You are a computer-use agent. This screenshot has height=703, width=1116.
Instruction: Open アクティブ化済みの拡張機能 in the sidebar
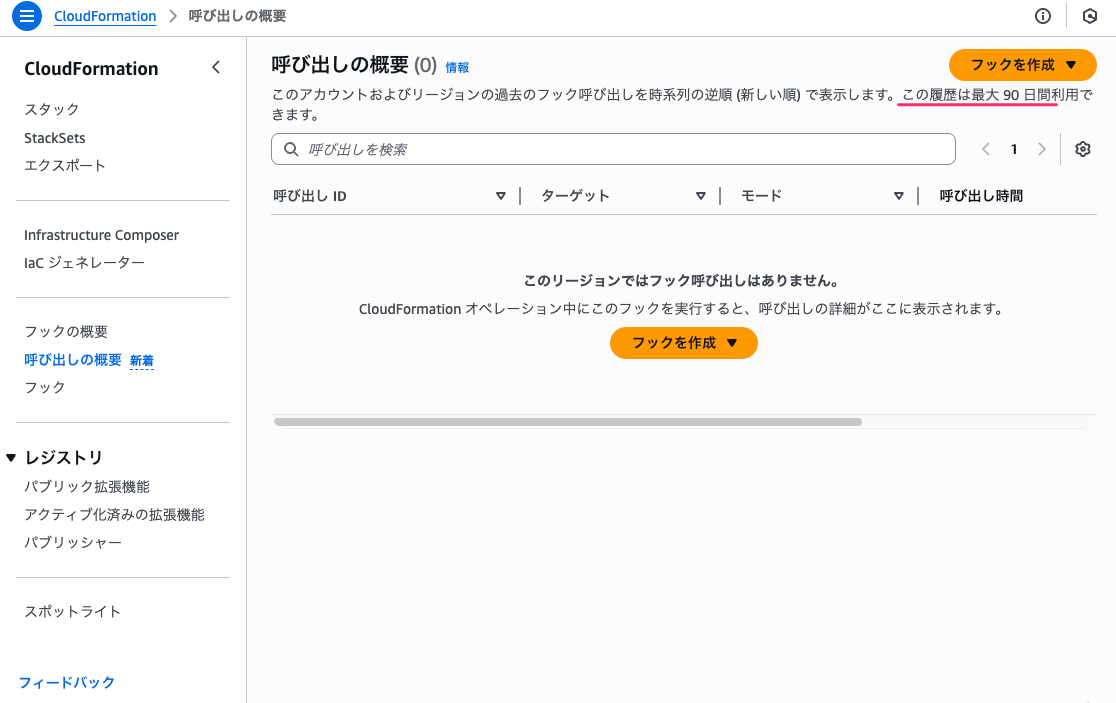coord(115,514)
